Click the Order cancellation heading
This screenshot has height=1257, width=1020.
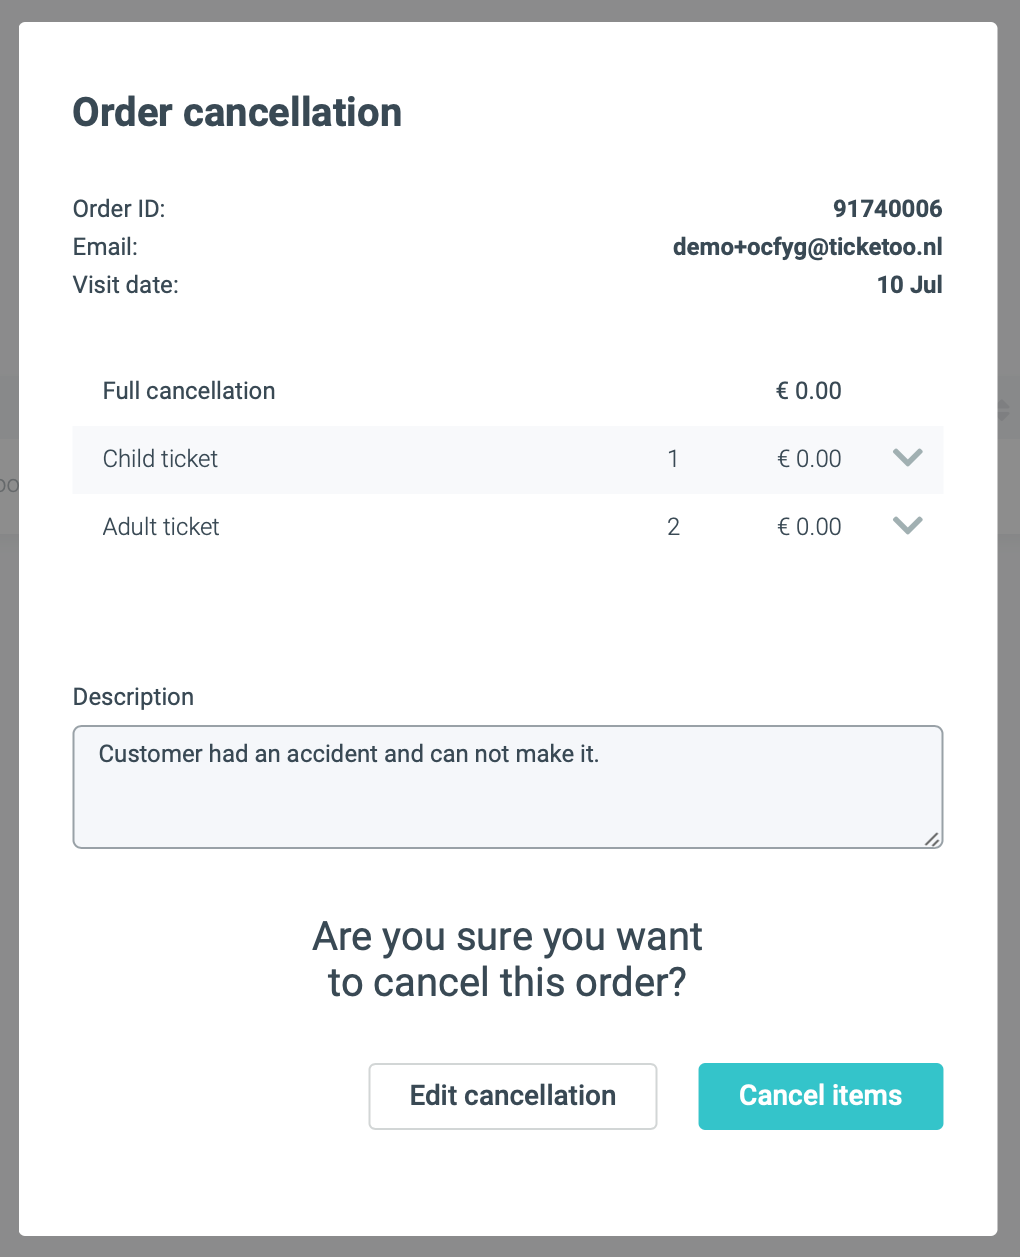click(237, 112)
